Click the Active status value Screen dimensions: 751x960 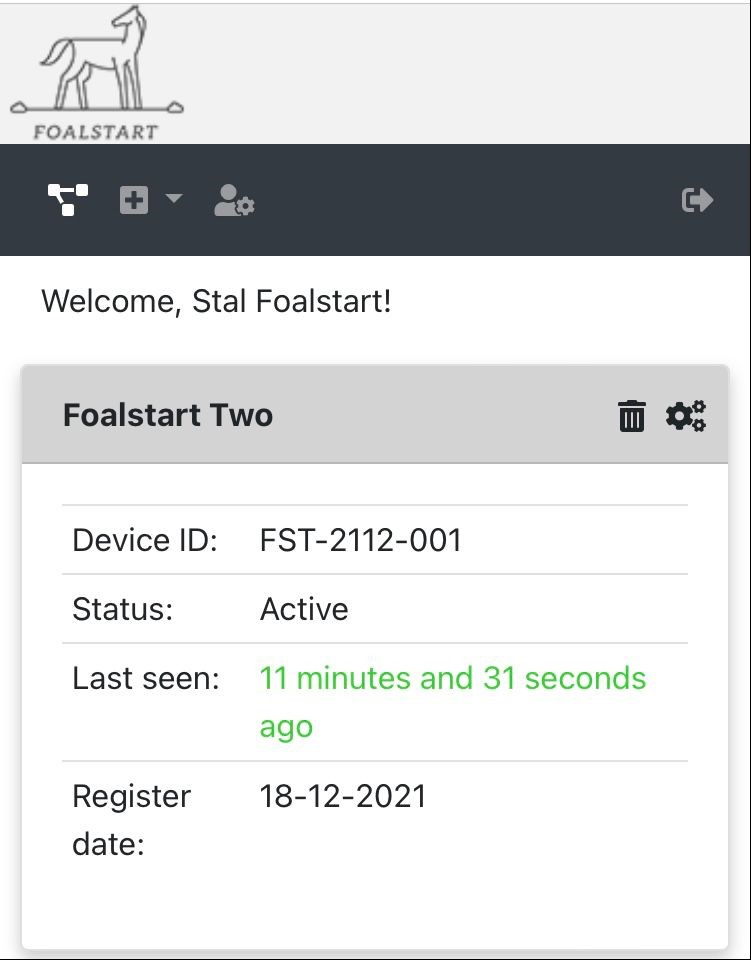[x=304, y=609]
